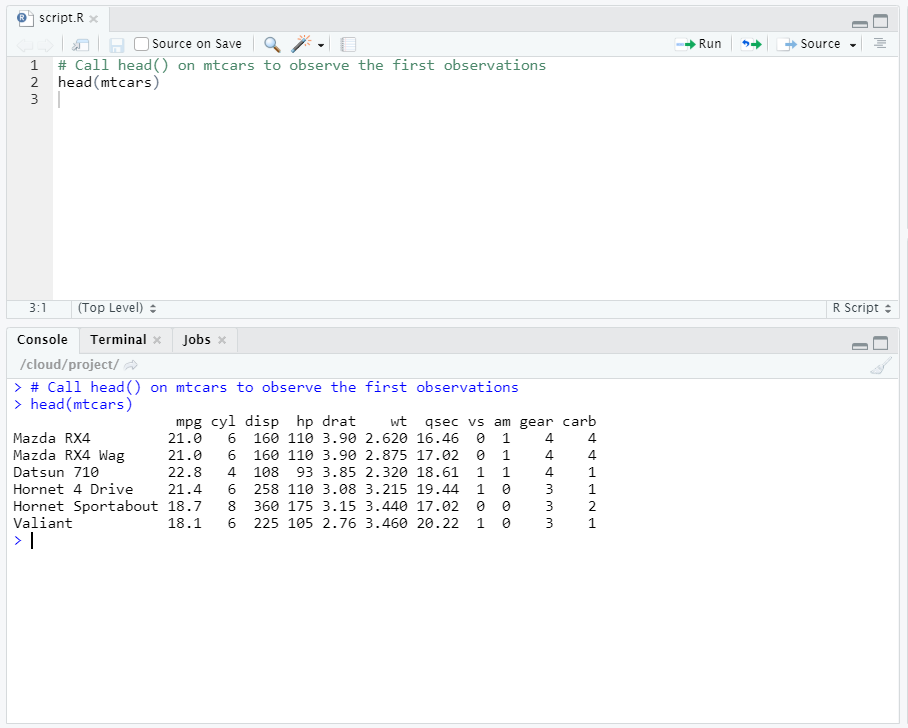908x728 pixels.
Task: Click the view working directory arrow icon
Action: (x=131, y=365)
